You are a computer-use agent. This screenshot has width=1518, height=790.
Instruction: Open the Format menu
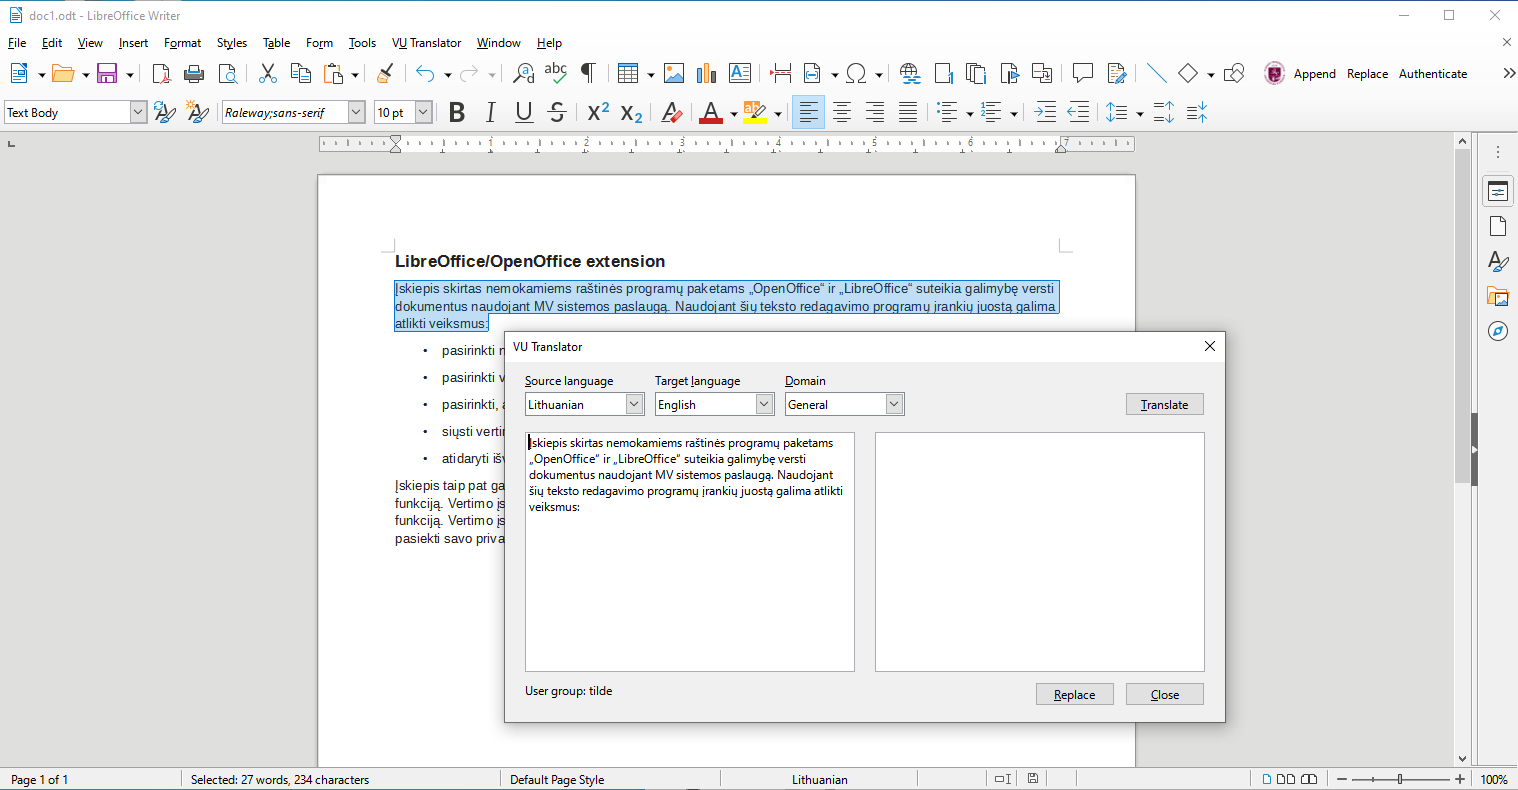click(182, 43)
